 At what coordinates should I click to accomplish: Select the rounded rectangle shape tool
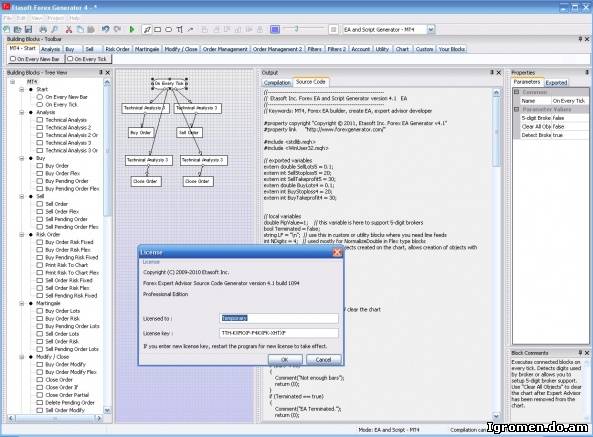point(169,29)
